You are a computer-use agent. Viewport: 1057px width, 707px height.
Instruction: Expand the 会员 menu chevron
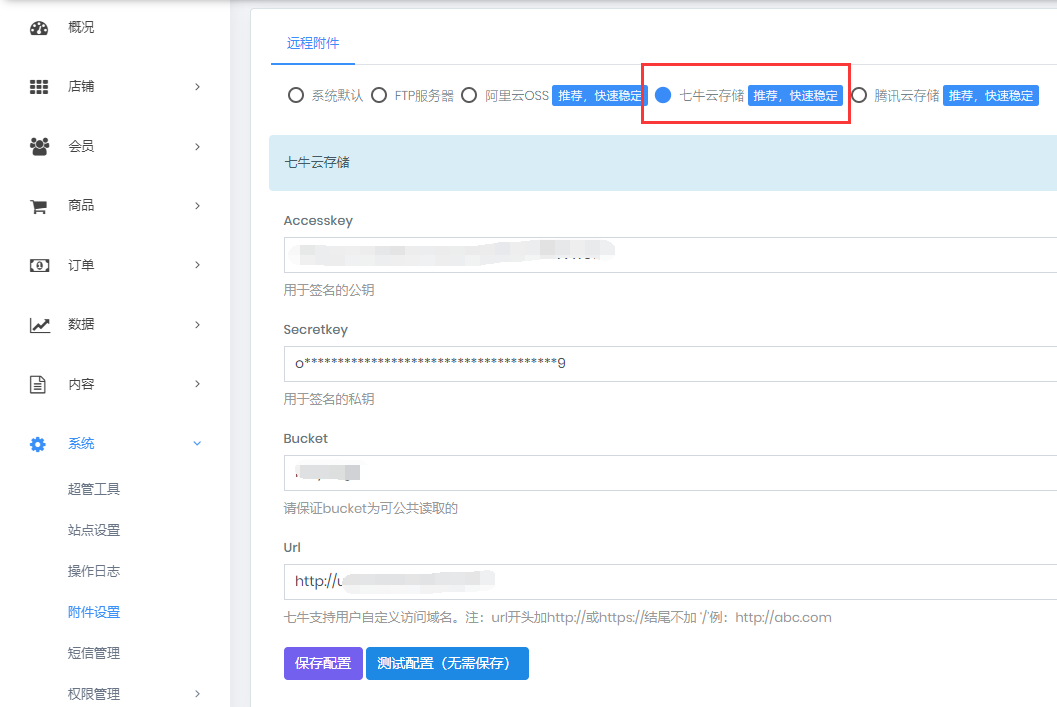[x=197, y=146]
